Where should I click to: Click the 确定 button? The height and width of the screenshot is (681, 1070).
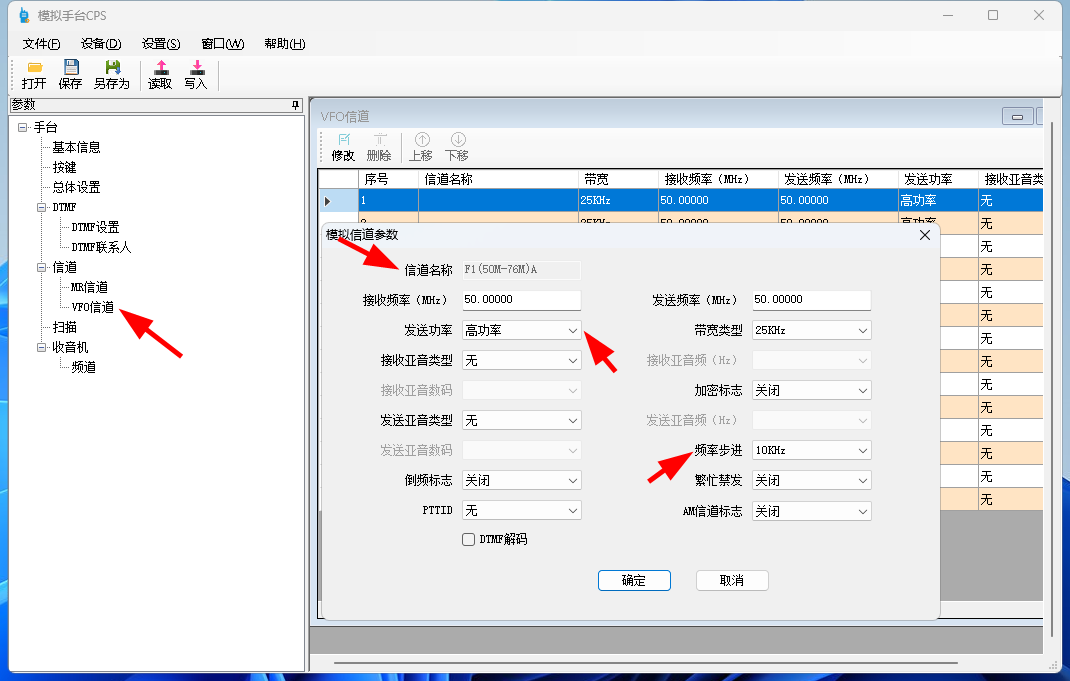tap(634, 581)
